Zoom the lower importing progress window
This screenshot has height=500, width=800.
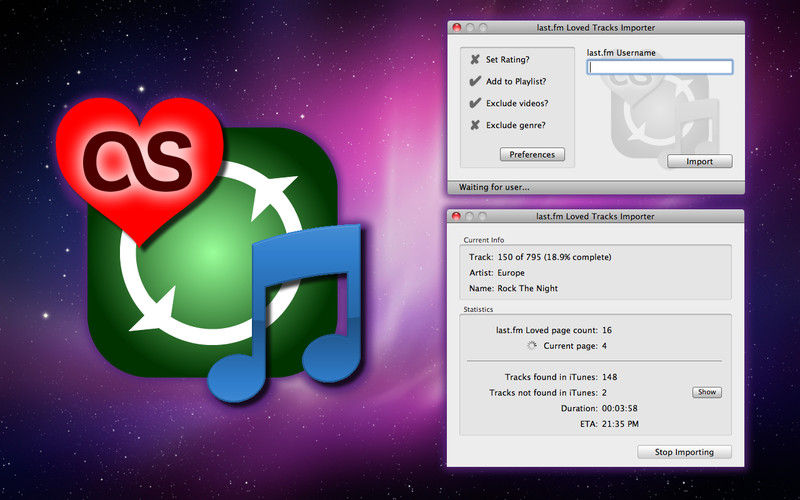pos(483,216)
